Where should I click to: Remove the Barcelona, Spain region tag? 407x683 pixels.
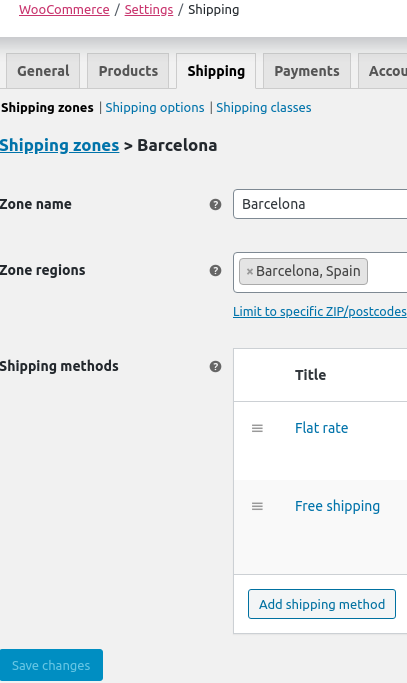[x=250, y=271]
